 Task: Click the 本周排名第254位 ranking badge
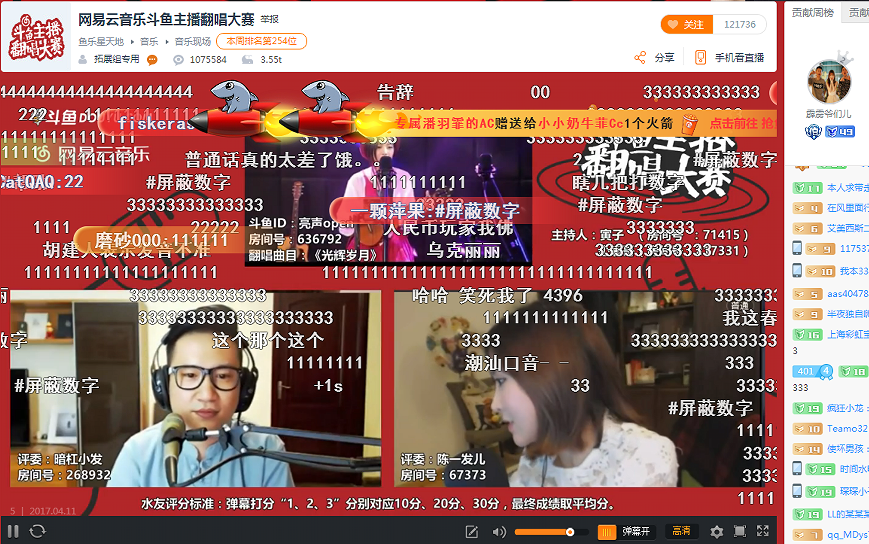262,41
